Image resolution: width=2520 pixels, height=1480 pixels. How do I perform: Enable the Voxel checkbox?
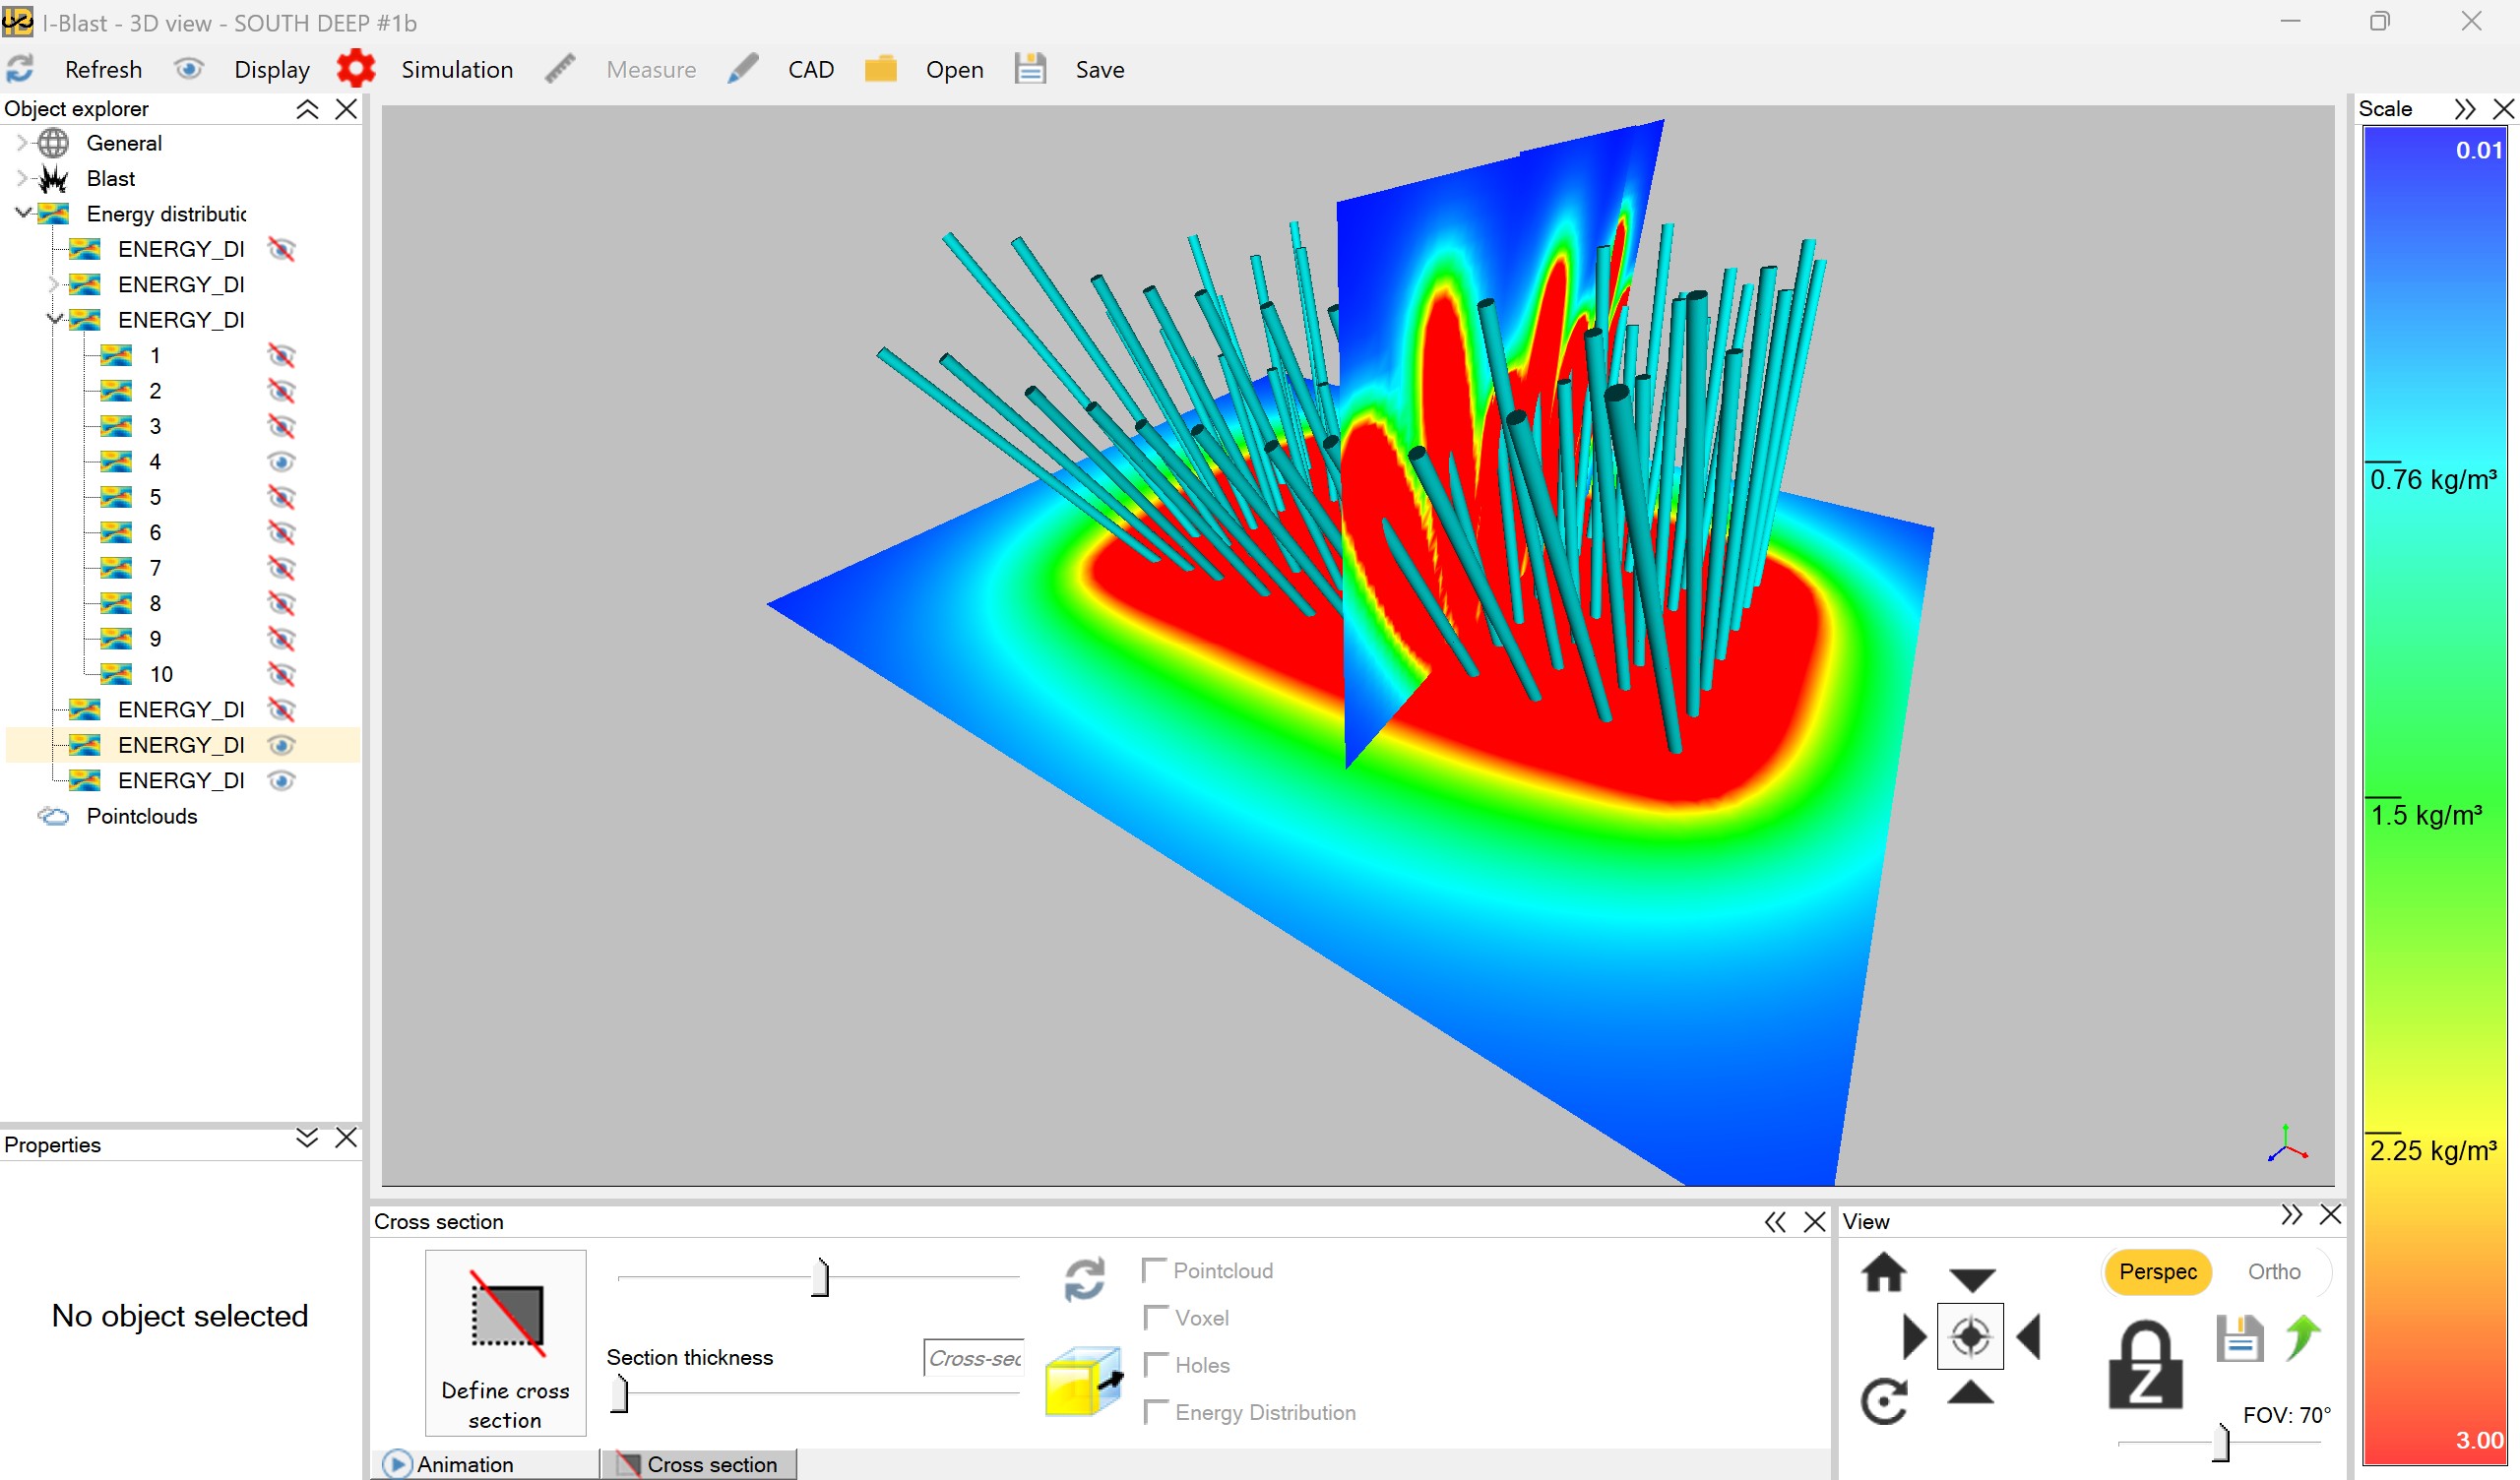(x=1157, y=1318)
